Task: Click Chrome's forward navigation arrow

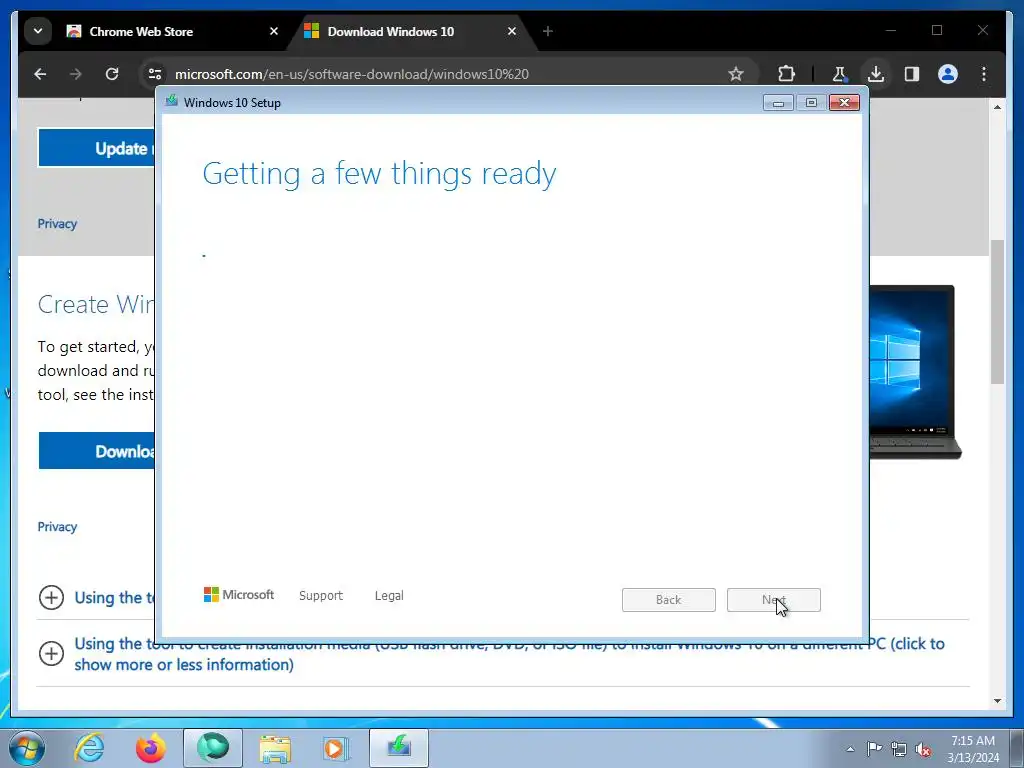Action: tap(76, 74)
